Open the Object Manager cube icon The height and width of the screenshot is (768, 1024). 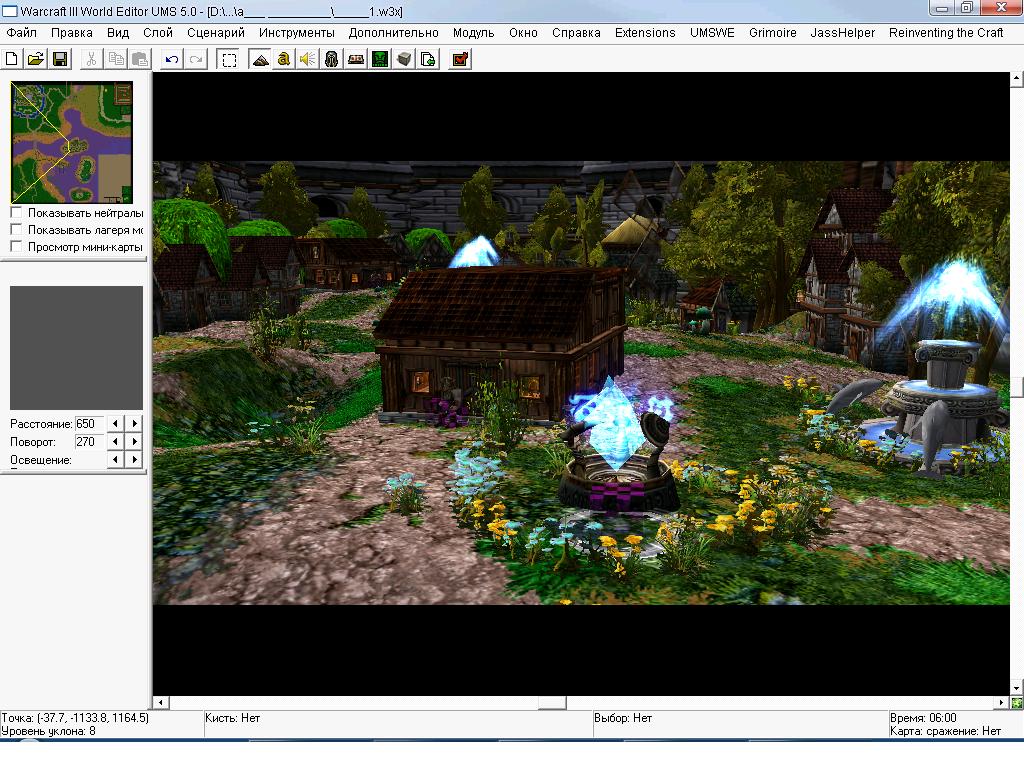coord(404,59)
